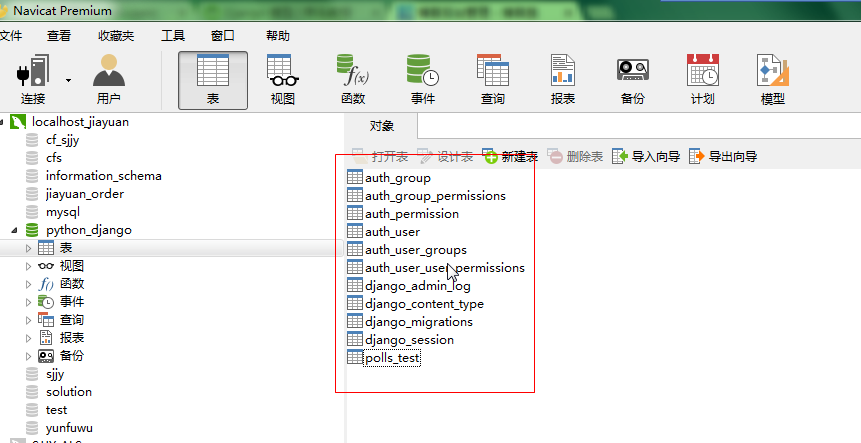861x443 pixels.
Task: Select the django_admin_log table
Action: coord(418,286)
